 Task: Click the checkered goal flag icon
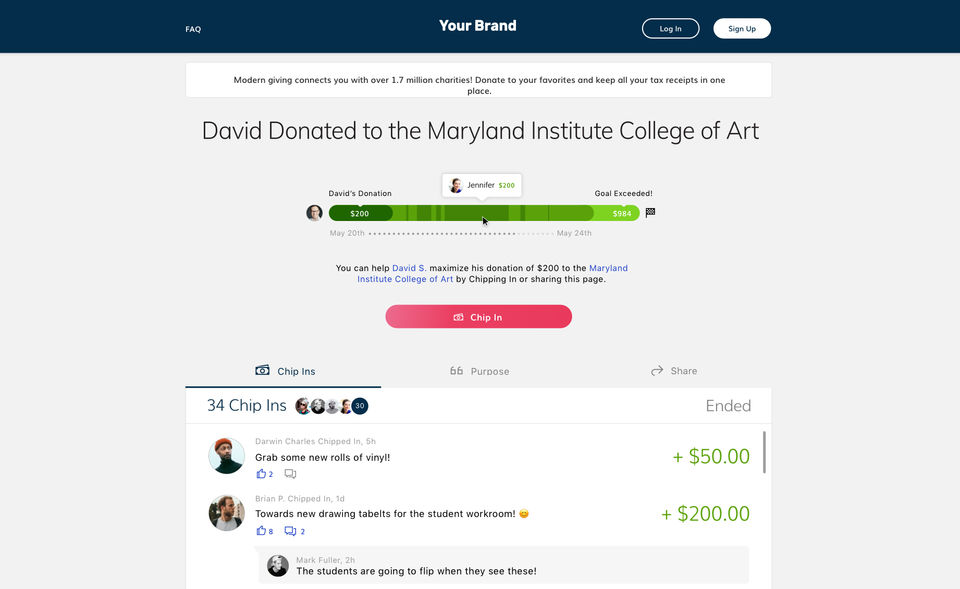point(650,212)
